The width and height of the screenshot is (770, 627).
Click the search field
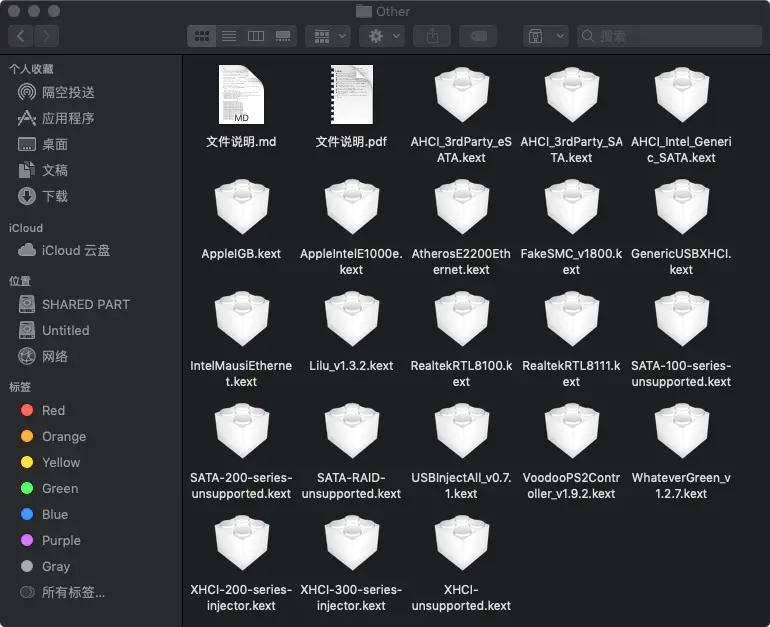[x=669, y=36]
